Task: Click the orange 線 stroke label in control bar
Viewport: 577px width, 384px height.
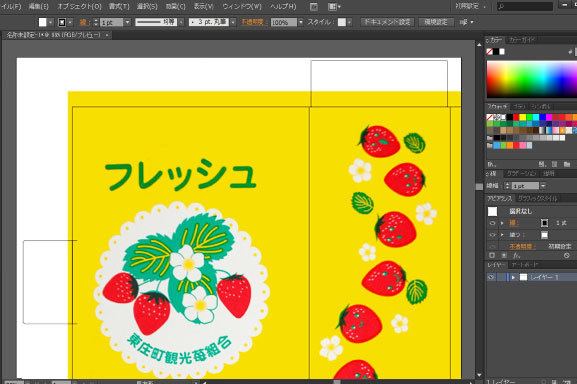Action: 84,22
